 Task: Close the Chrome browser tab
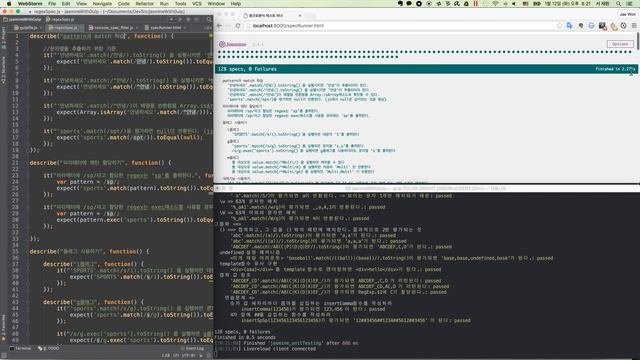point(300,16)
